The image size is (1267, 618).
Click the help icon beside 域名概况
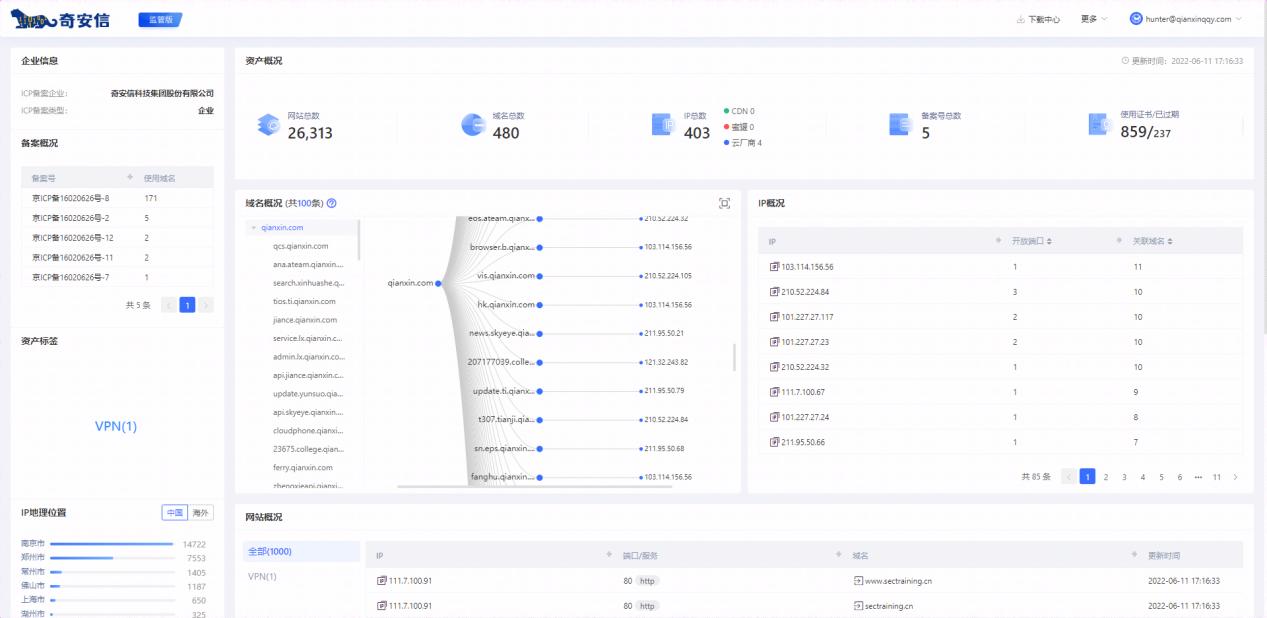point(331,203)
